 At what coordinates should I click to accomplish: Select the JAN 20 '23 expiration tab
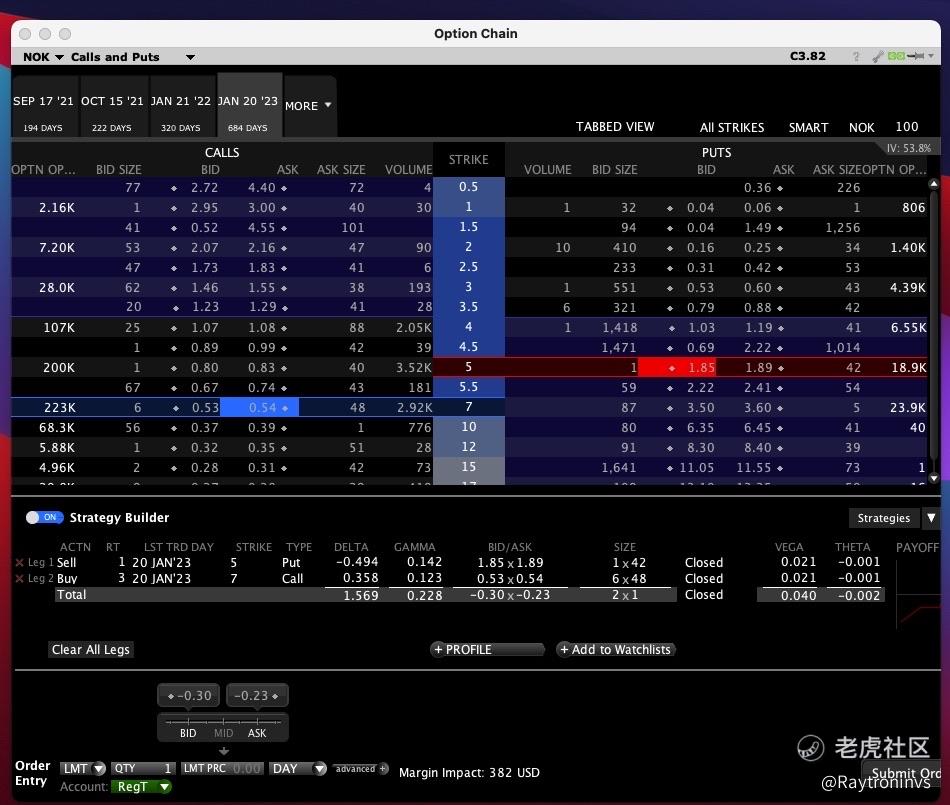pyautogui.click(x=248, y=105)
